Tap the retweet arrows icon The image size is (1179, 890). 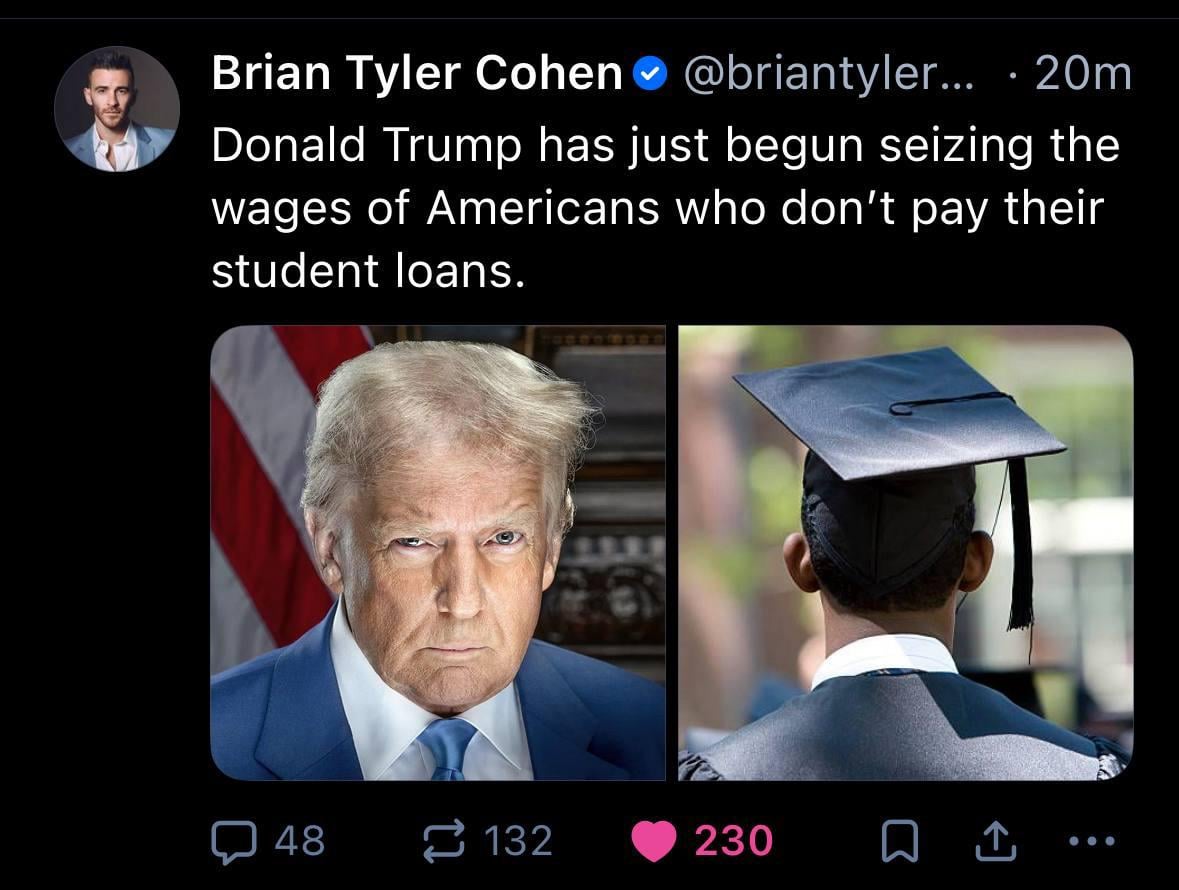(x=441, y=840)
